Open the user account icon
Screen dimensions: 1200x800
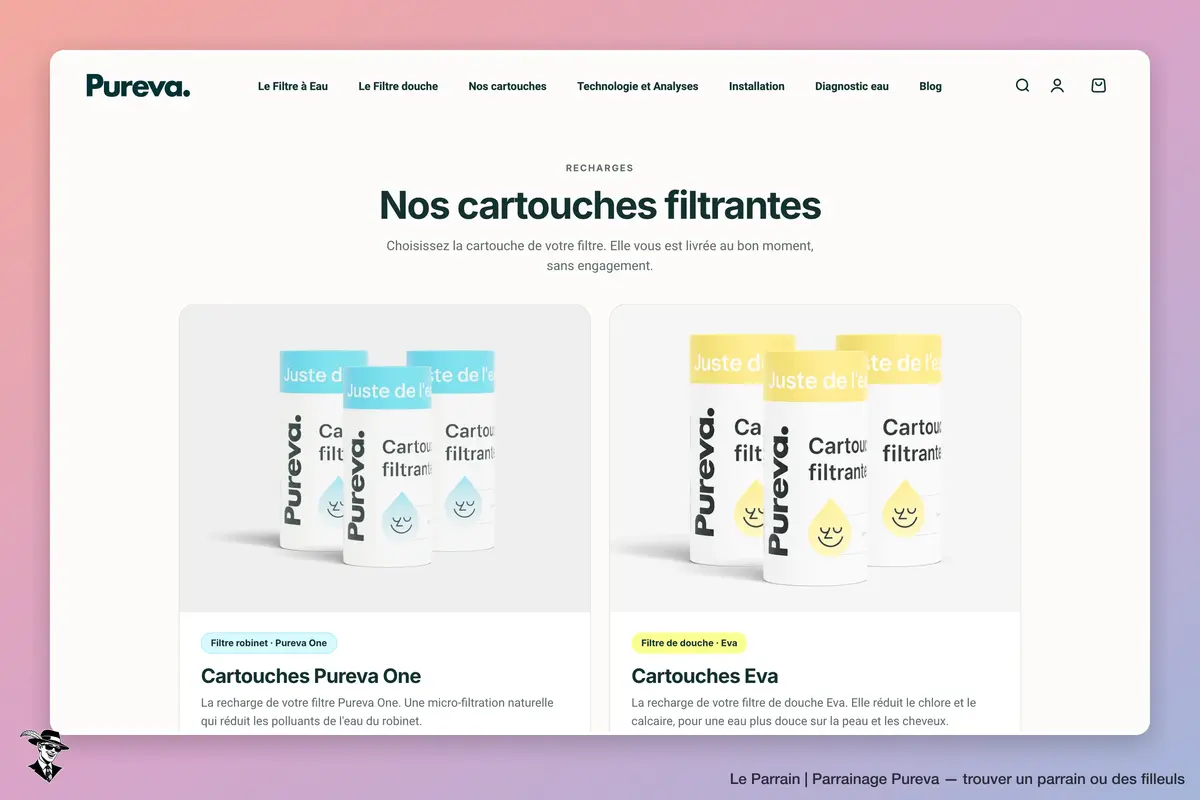1057,86
